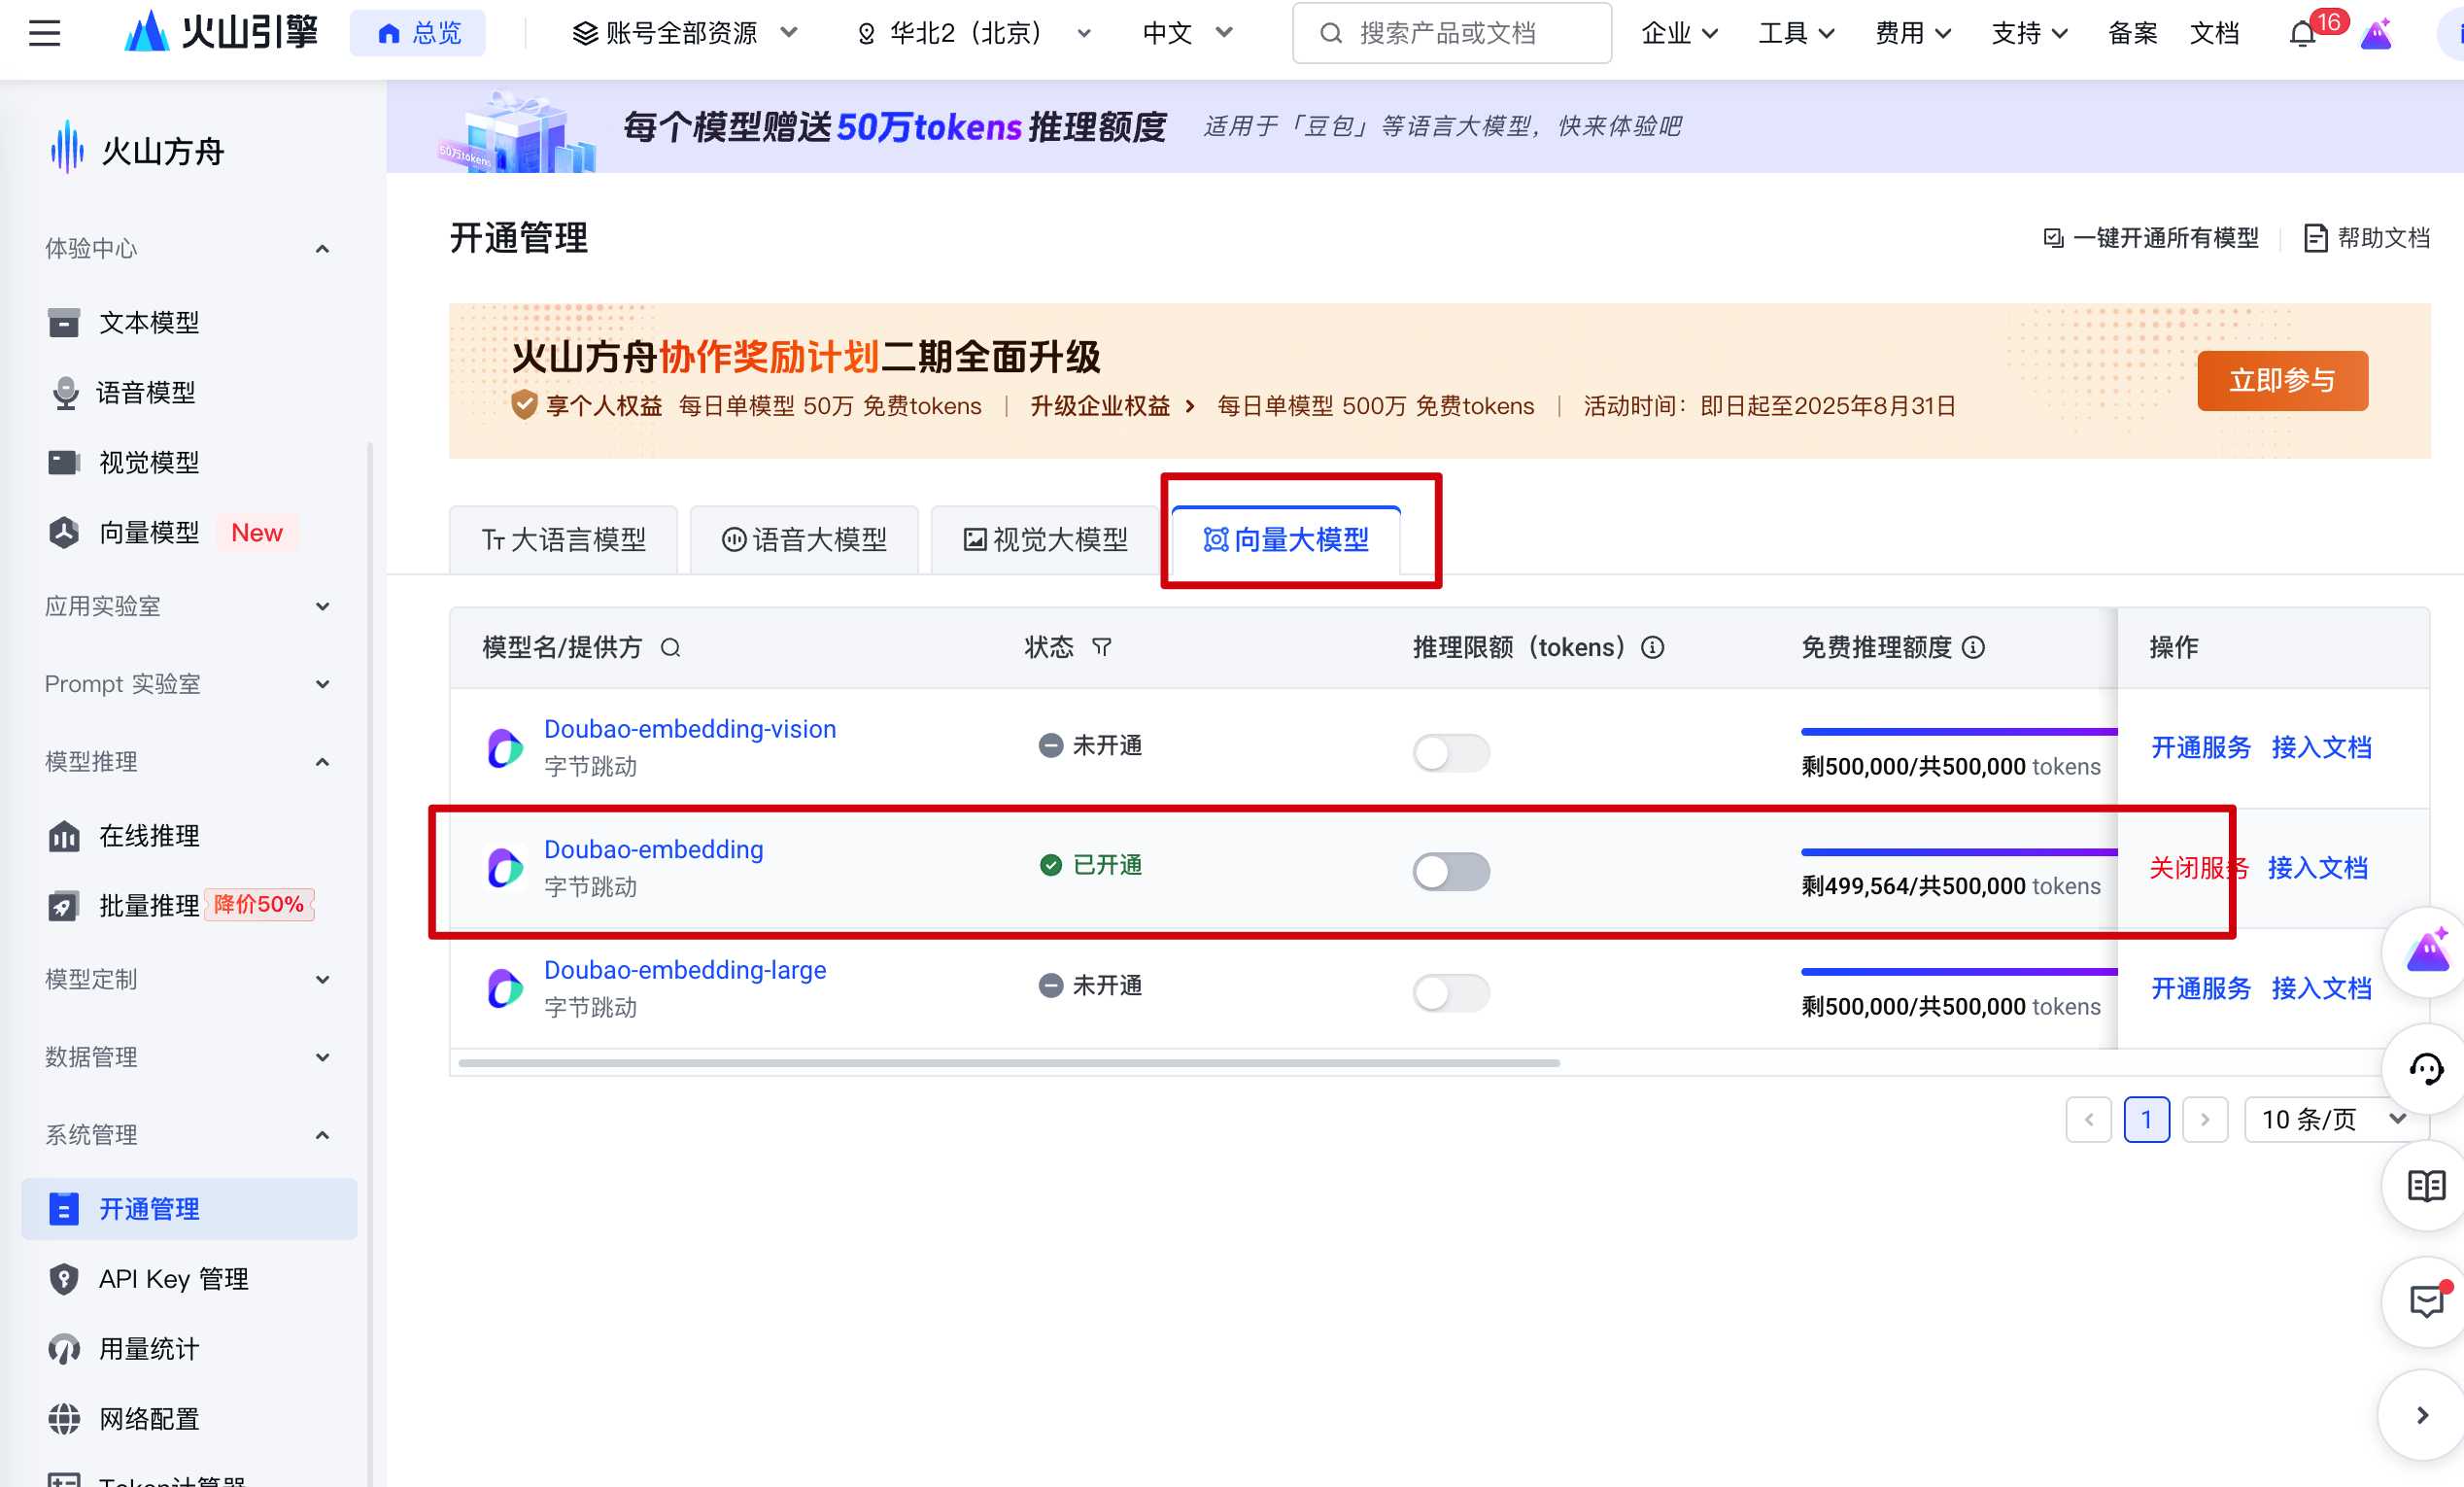Click the 搜索产品或文档 search field
The image size is (2464, 1487).
pyautogui.click(x=1452, y=34)
